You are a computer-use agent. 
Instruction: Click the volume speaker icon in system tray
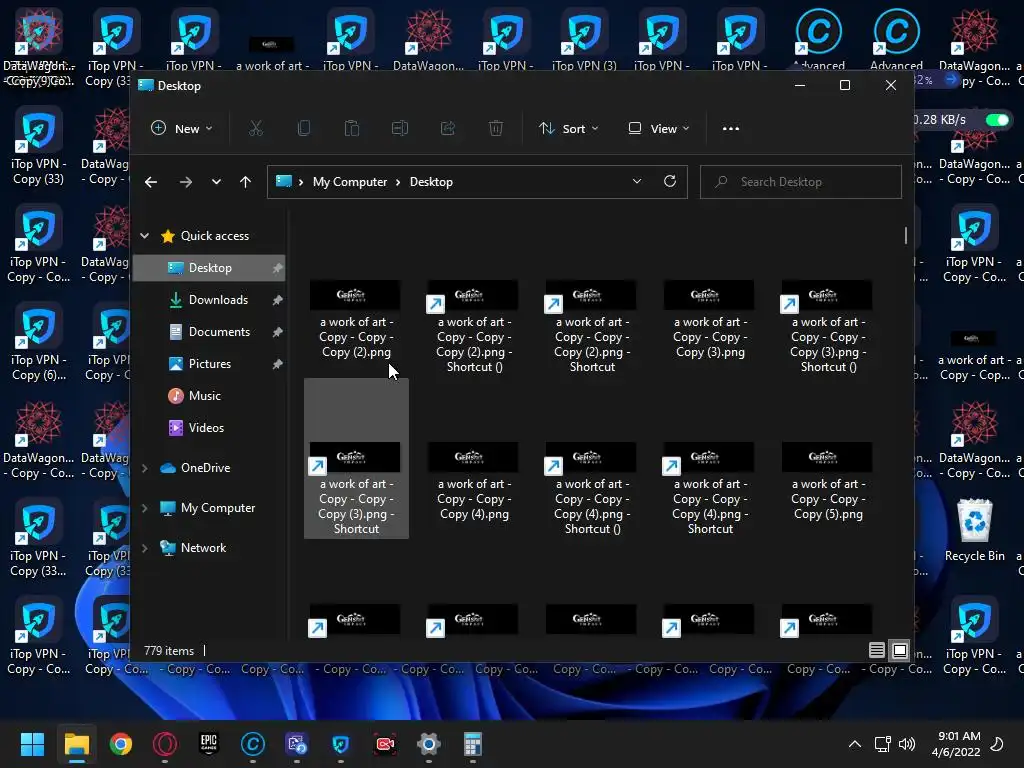tap(906, 744)
